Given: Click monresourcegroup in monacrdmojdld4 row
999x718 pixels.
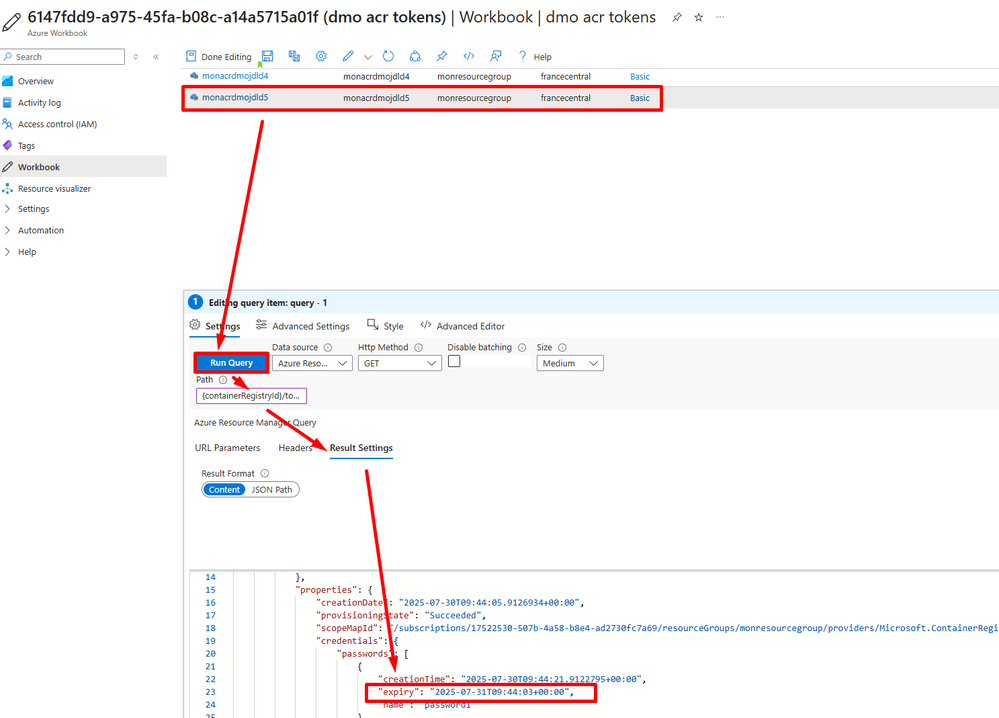Looking at the screenshot, I should [x=474, y=76].
